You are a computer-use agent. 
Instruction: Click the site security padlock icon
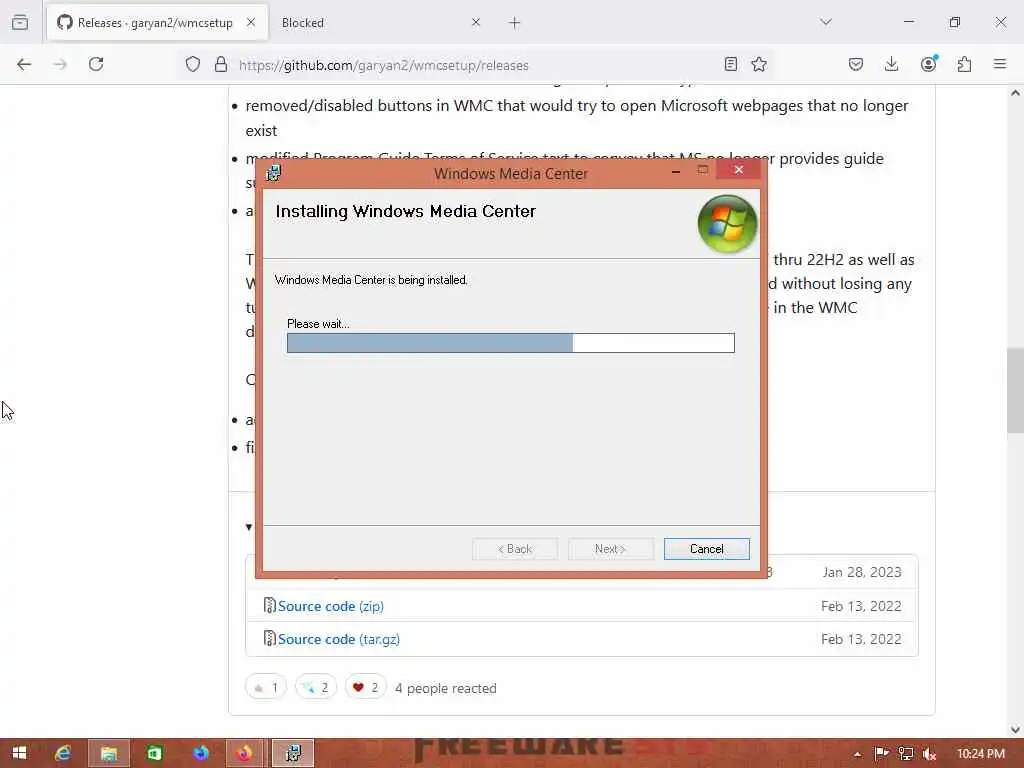tap(221, 64)
